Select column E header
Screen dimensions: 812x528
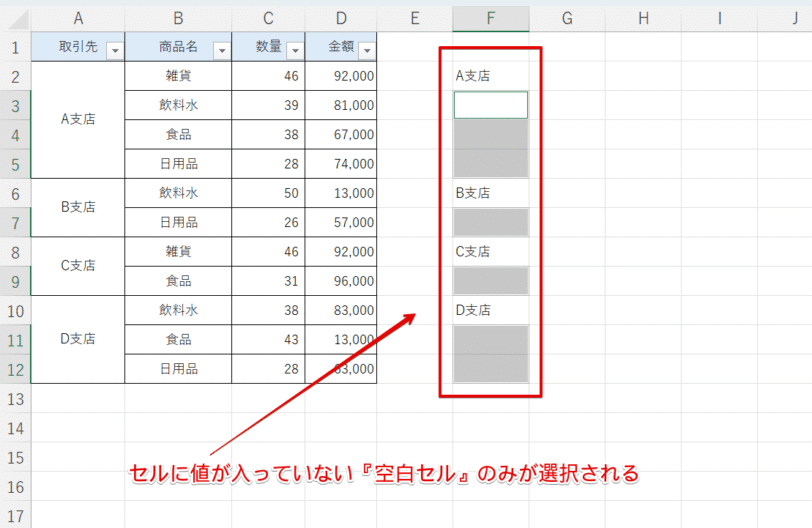click(x=415, y=19)
